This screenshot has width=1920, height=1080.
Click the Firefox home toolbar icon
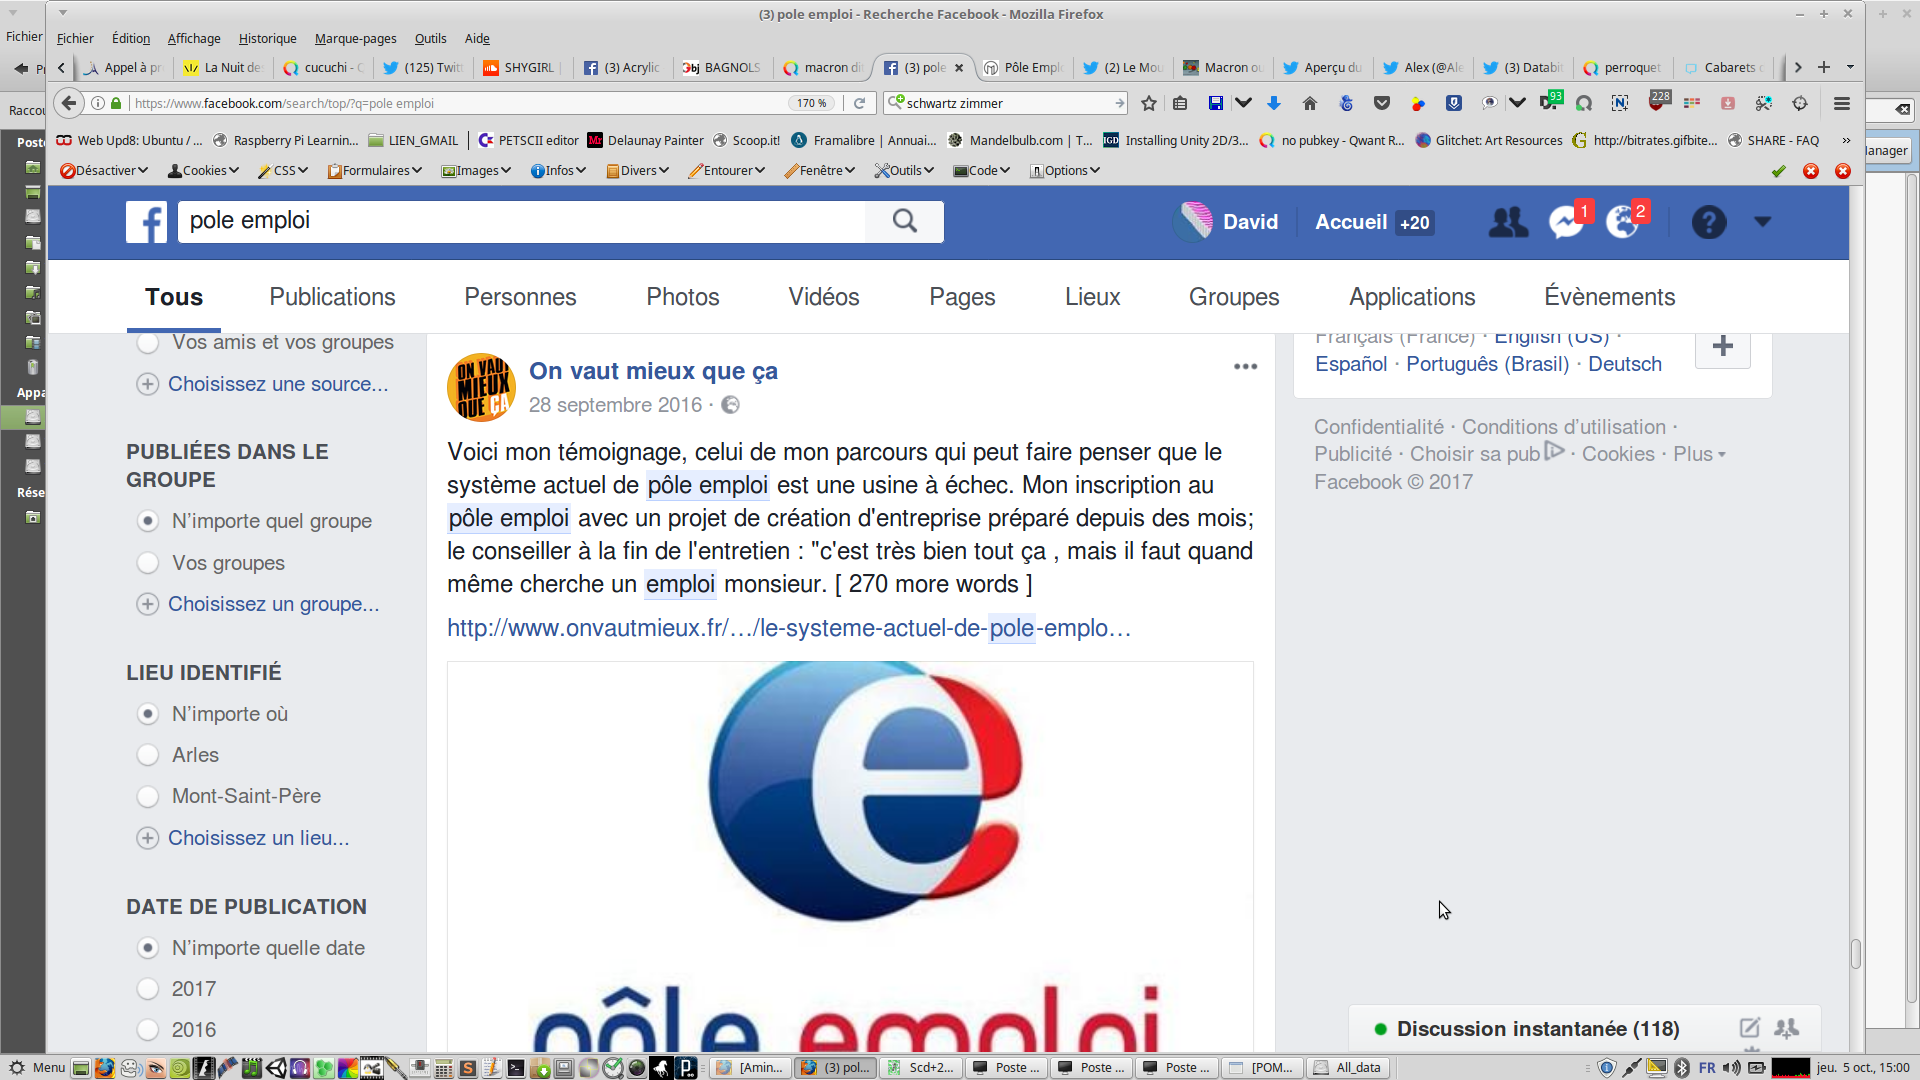pos(1310,103)
